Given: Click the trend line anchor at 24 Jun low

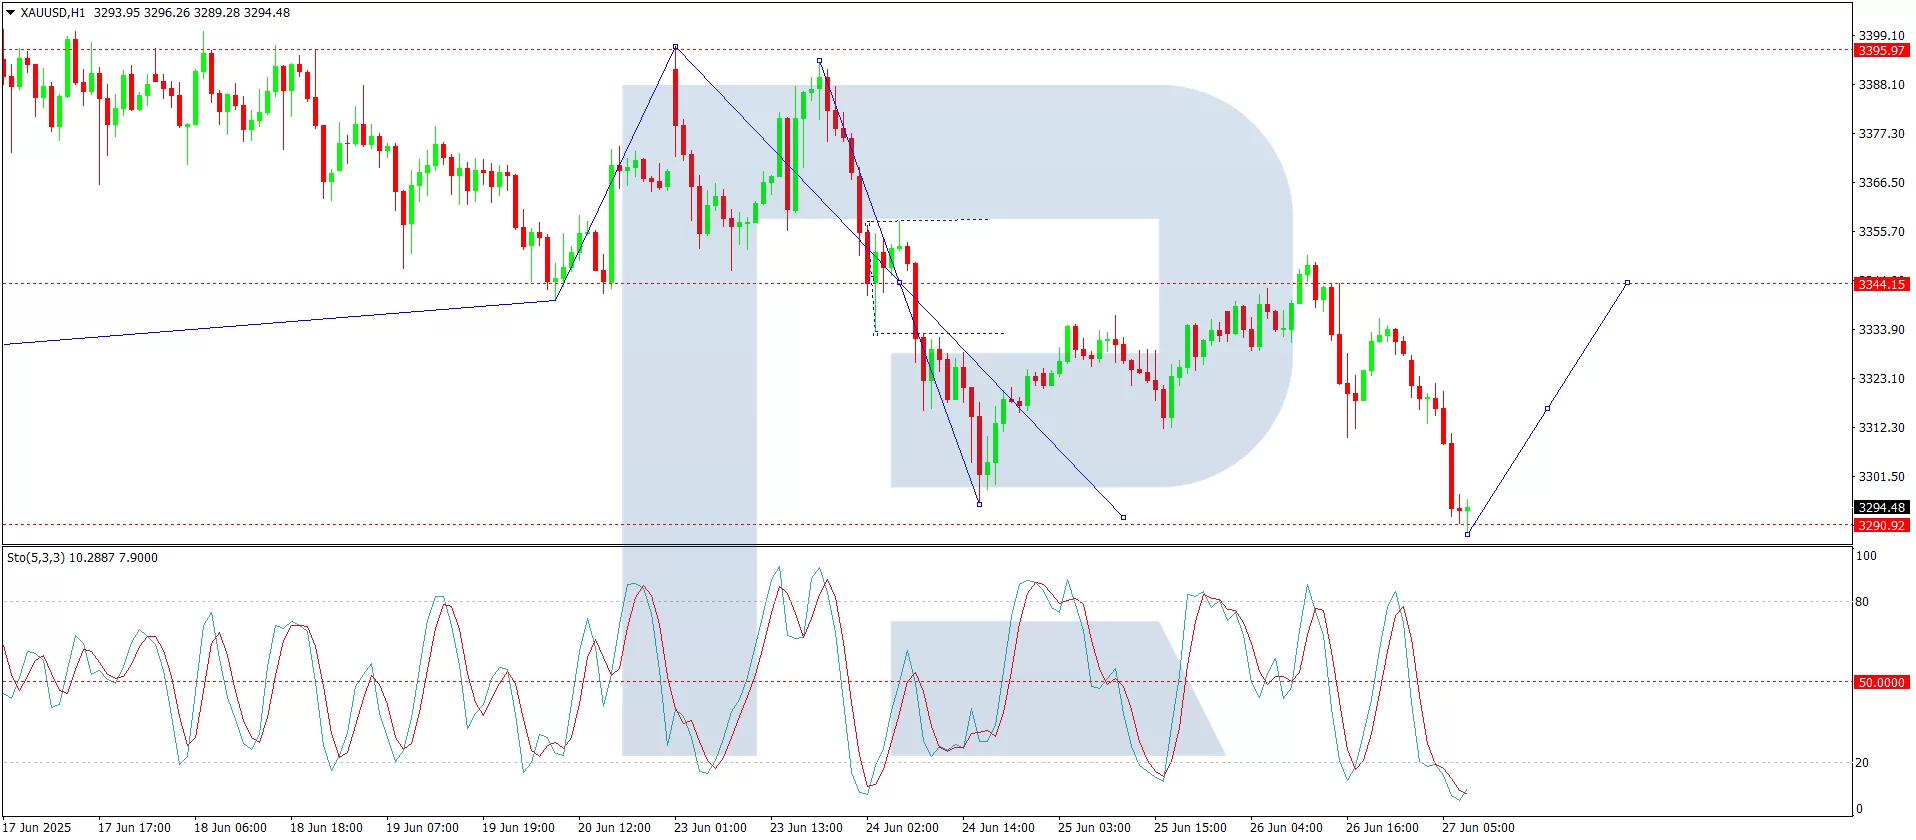Looking at the screenshot, I should click(x=979, y=504).
